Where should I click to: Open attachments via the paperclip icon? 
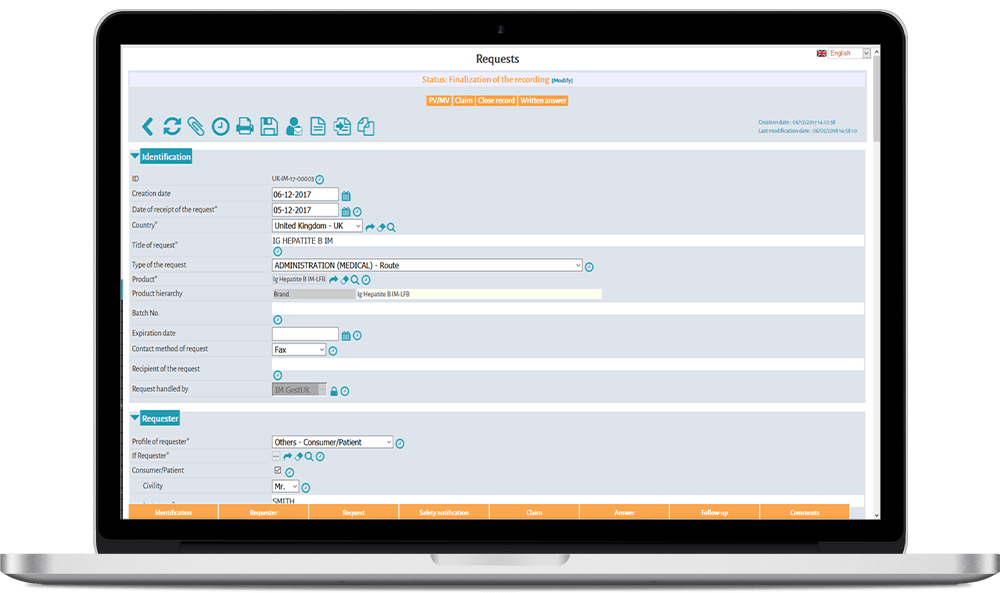click(x=196, y=126)
